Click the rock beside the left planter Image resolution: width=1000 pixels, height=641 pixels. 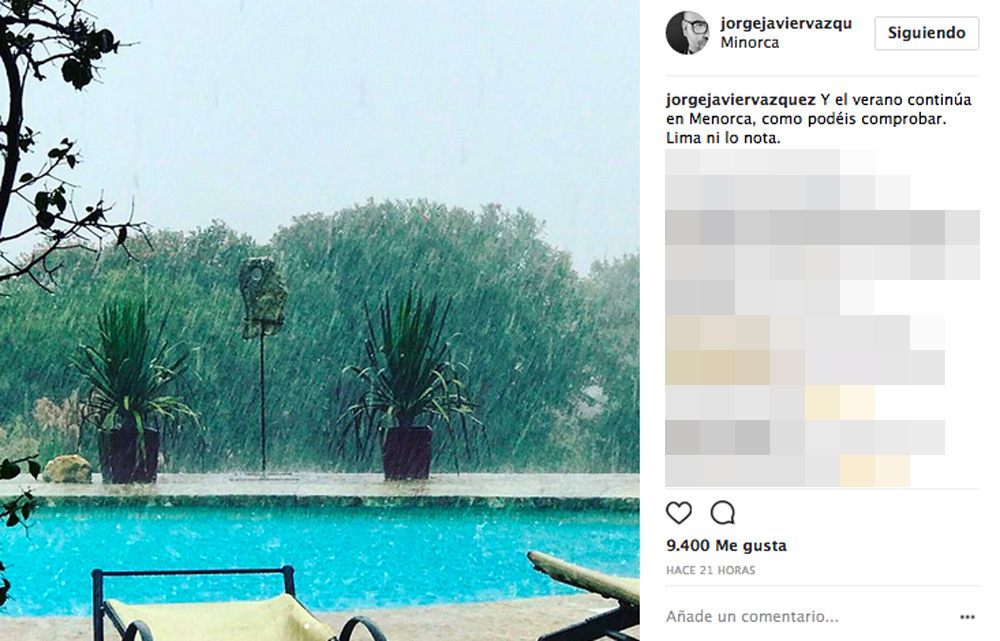(x=67, y=469)
